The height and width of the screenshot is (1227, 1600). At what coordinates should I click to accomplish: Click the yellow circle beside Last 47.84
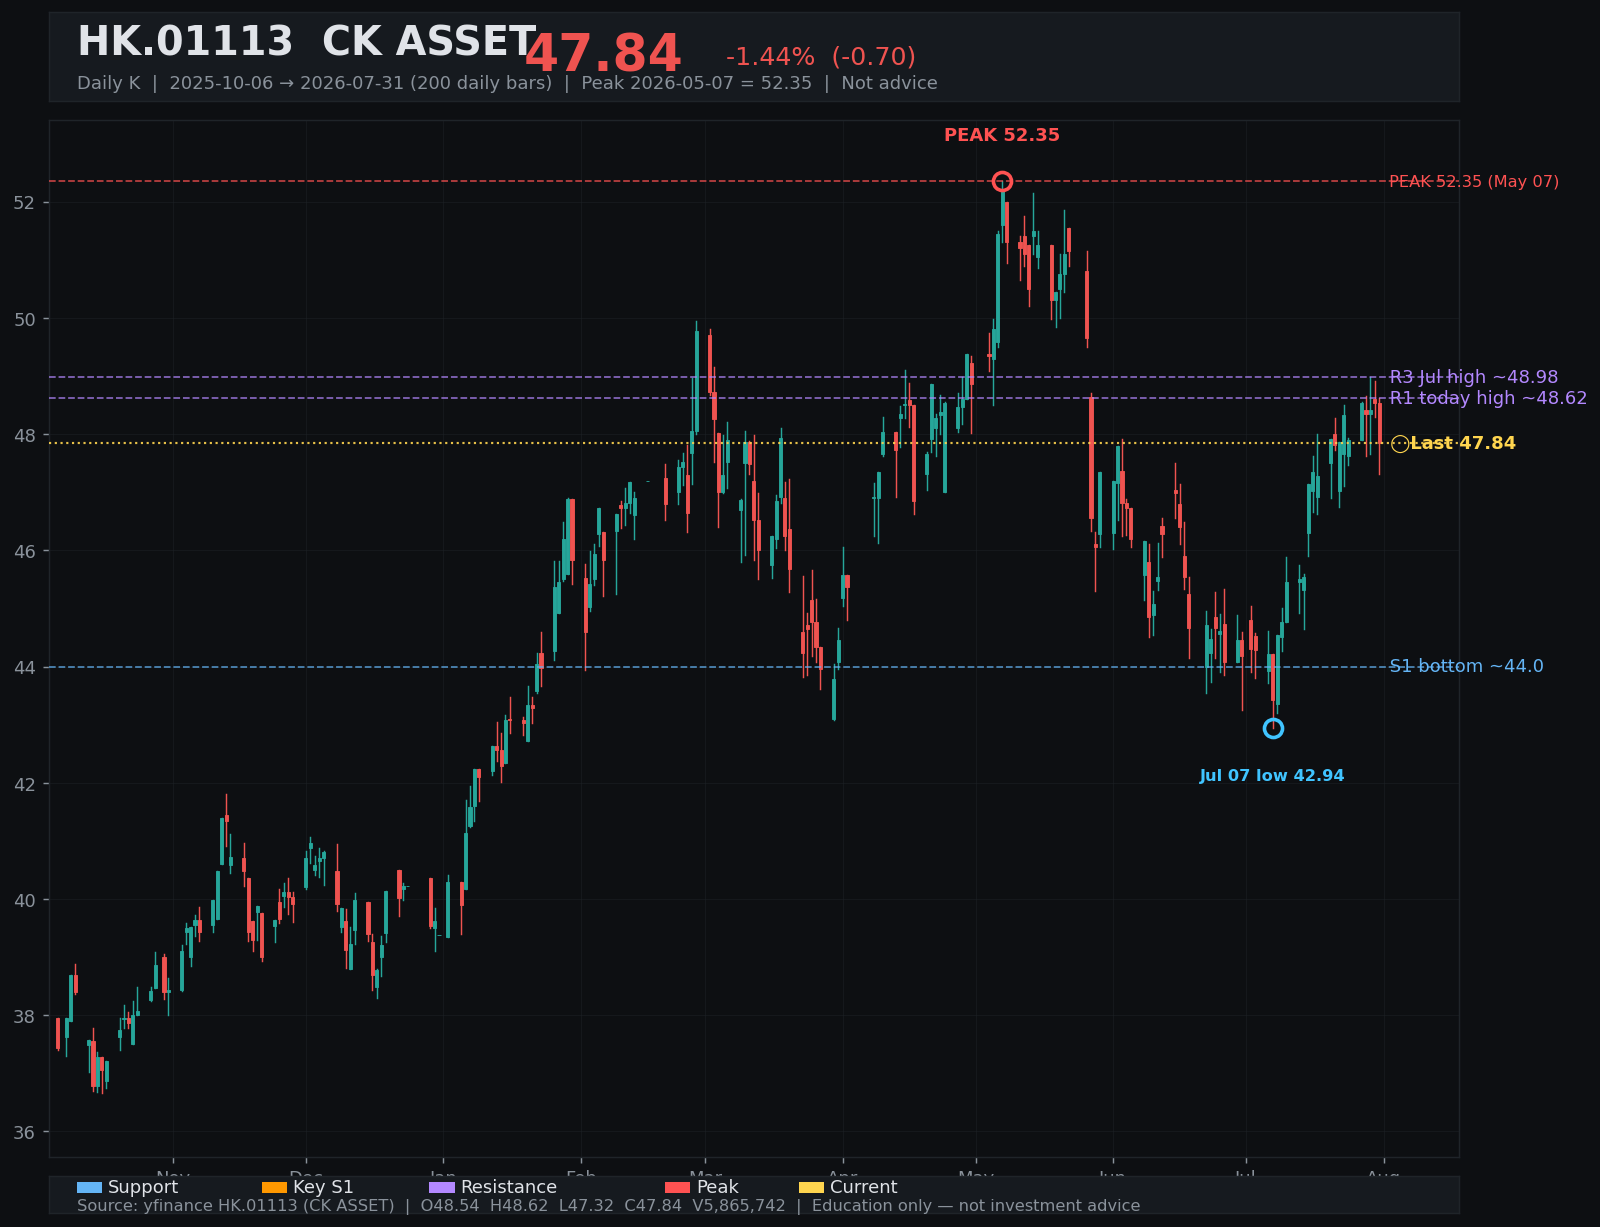pyautogui.click(x=1400, y=444)
